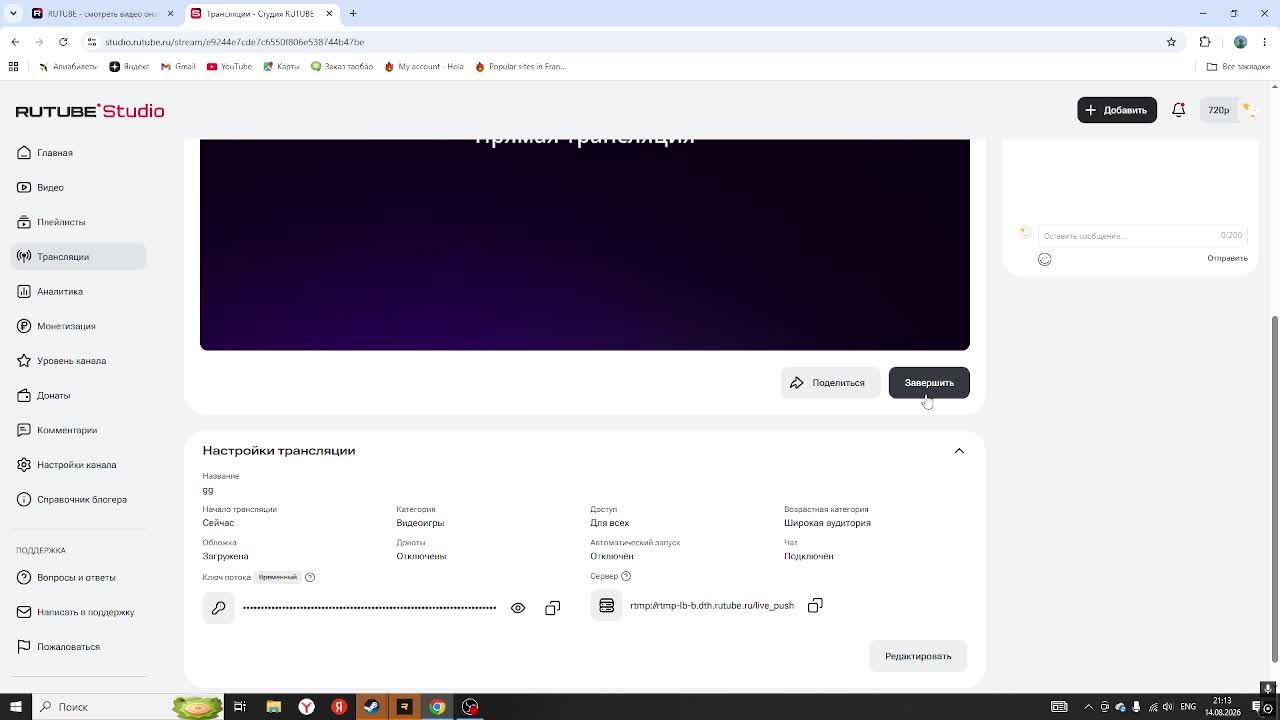Select Трансляции sidebar item
The image size is (1280, 720).
pos(79,257)
